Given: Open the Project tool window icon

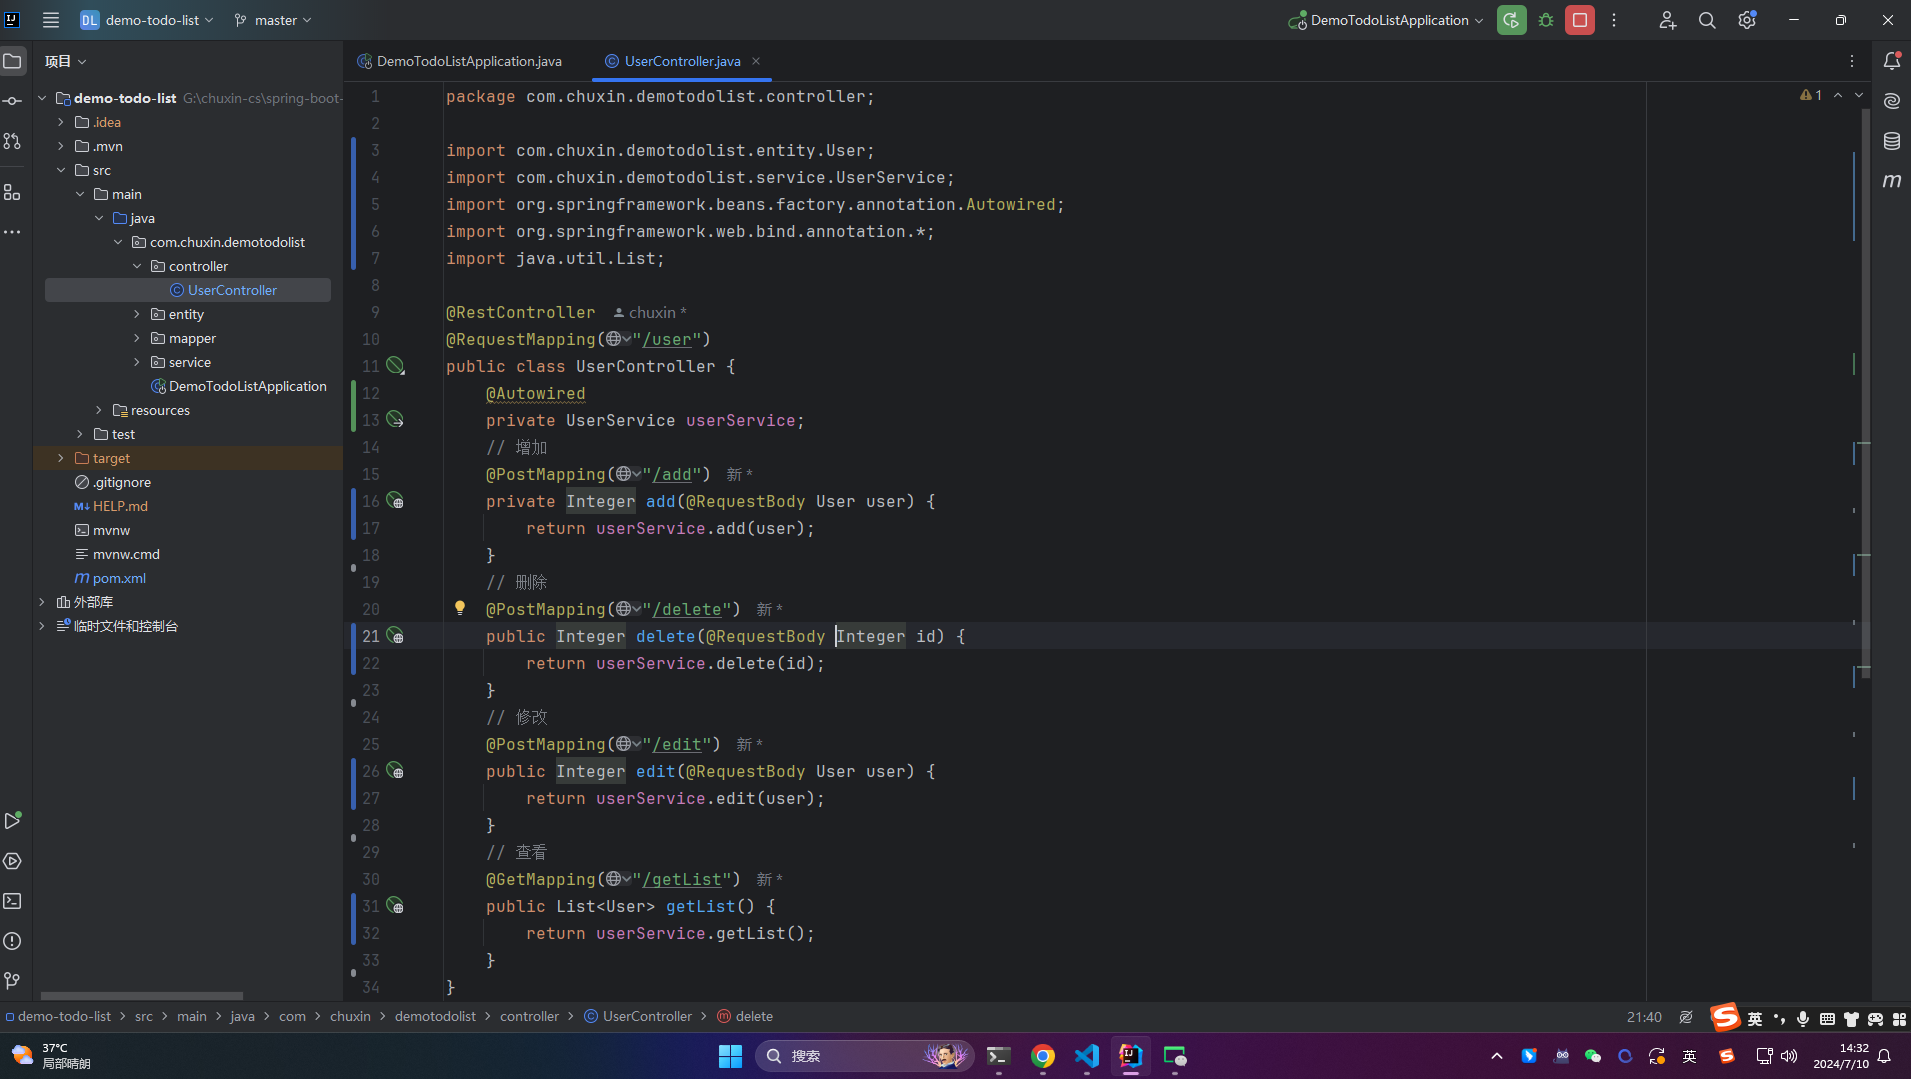Looking at the screenshot, I should tap(12, 61).
